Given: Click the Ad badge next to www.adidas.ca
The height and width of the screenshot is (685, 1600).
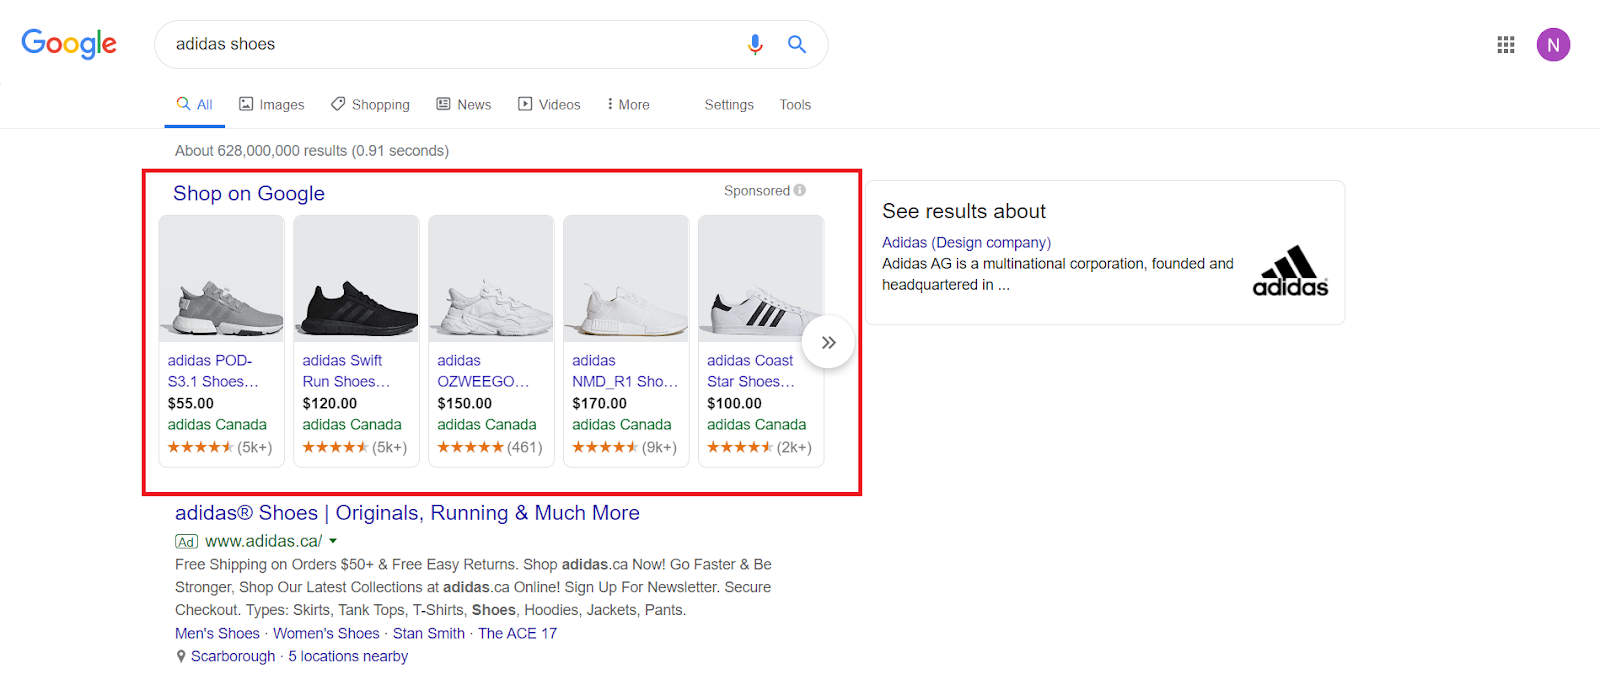Looking at the screenshot, I should tap(186, 541).
